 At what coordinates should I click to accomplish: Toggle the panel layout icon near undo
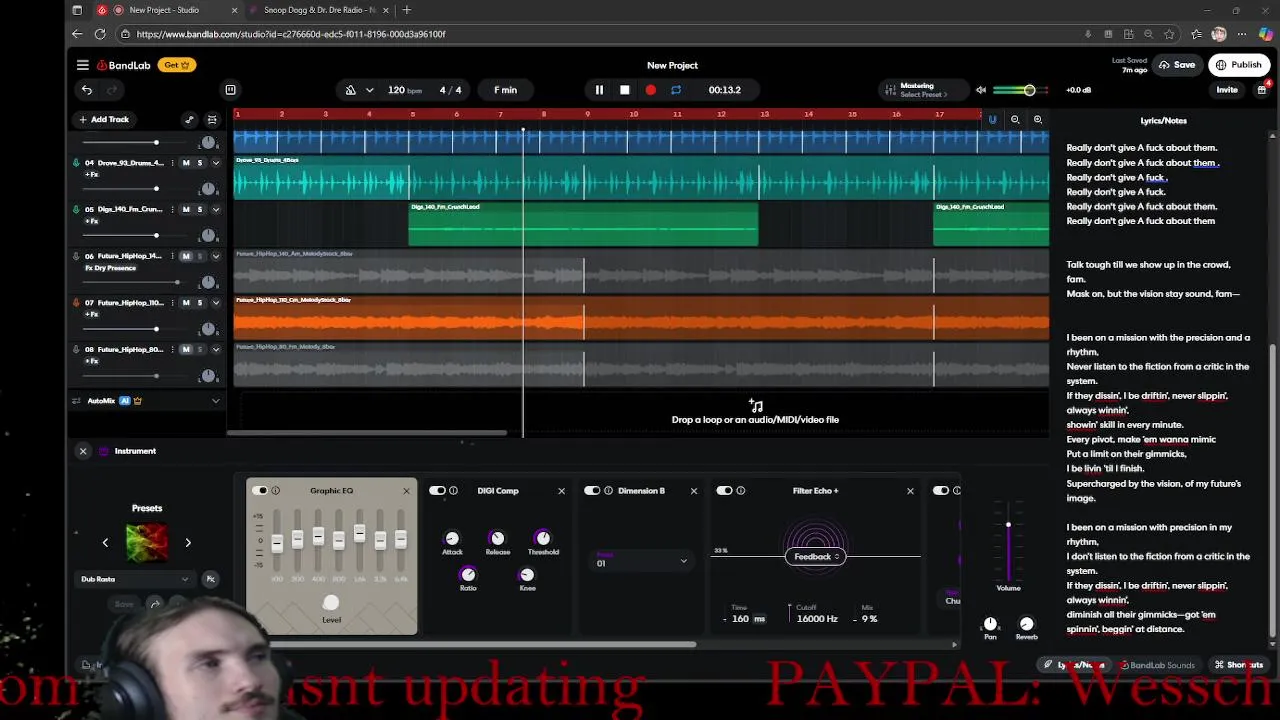(230, 90)
